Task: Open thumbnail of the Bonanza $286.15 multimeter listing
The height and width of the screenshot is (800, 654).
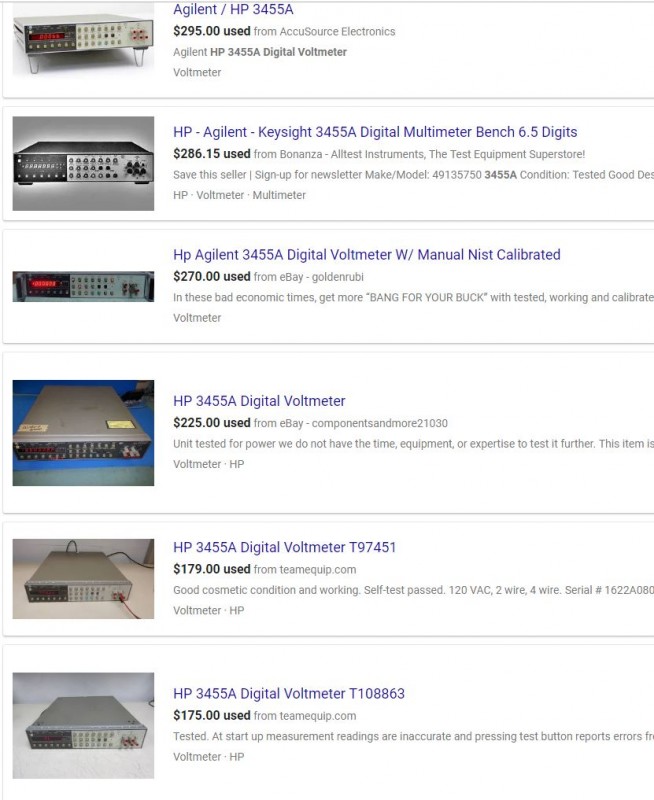Action: [83, 163]
